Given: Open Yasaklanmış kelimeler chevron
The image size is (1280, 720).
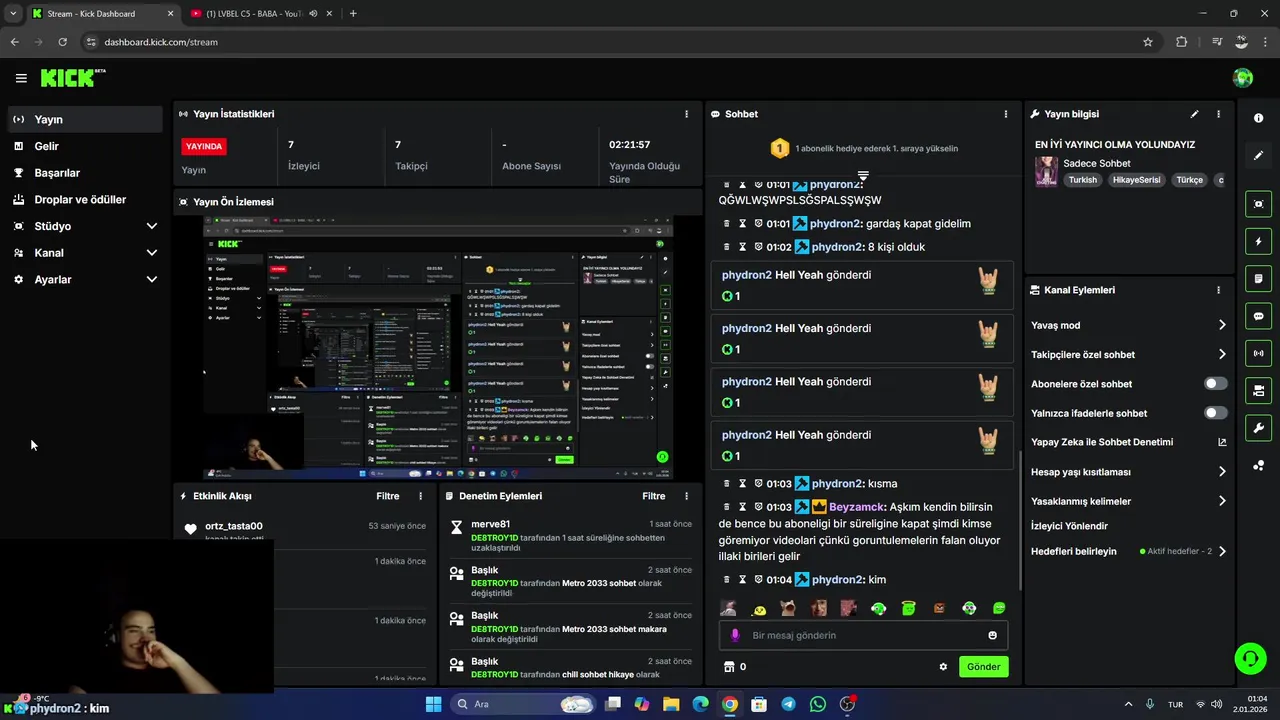Looking at the screenshot, I should pyautogui.click(x=1222, y=501).
